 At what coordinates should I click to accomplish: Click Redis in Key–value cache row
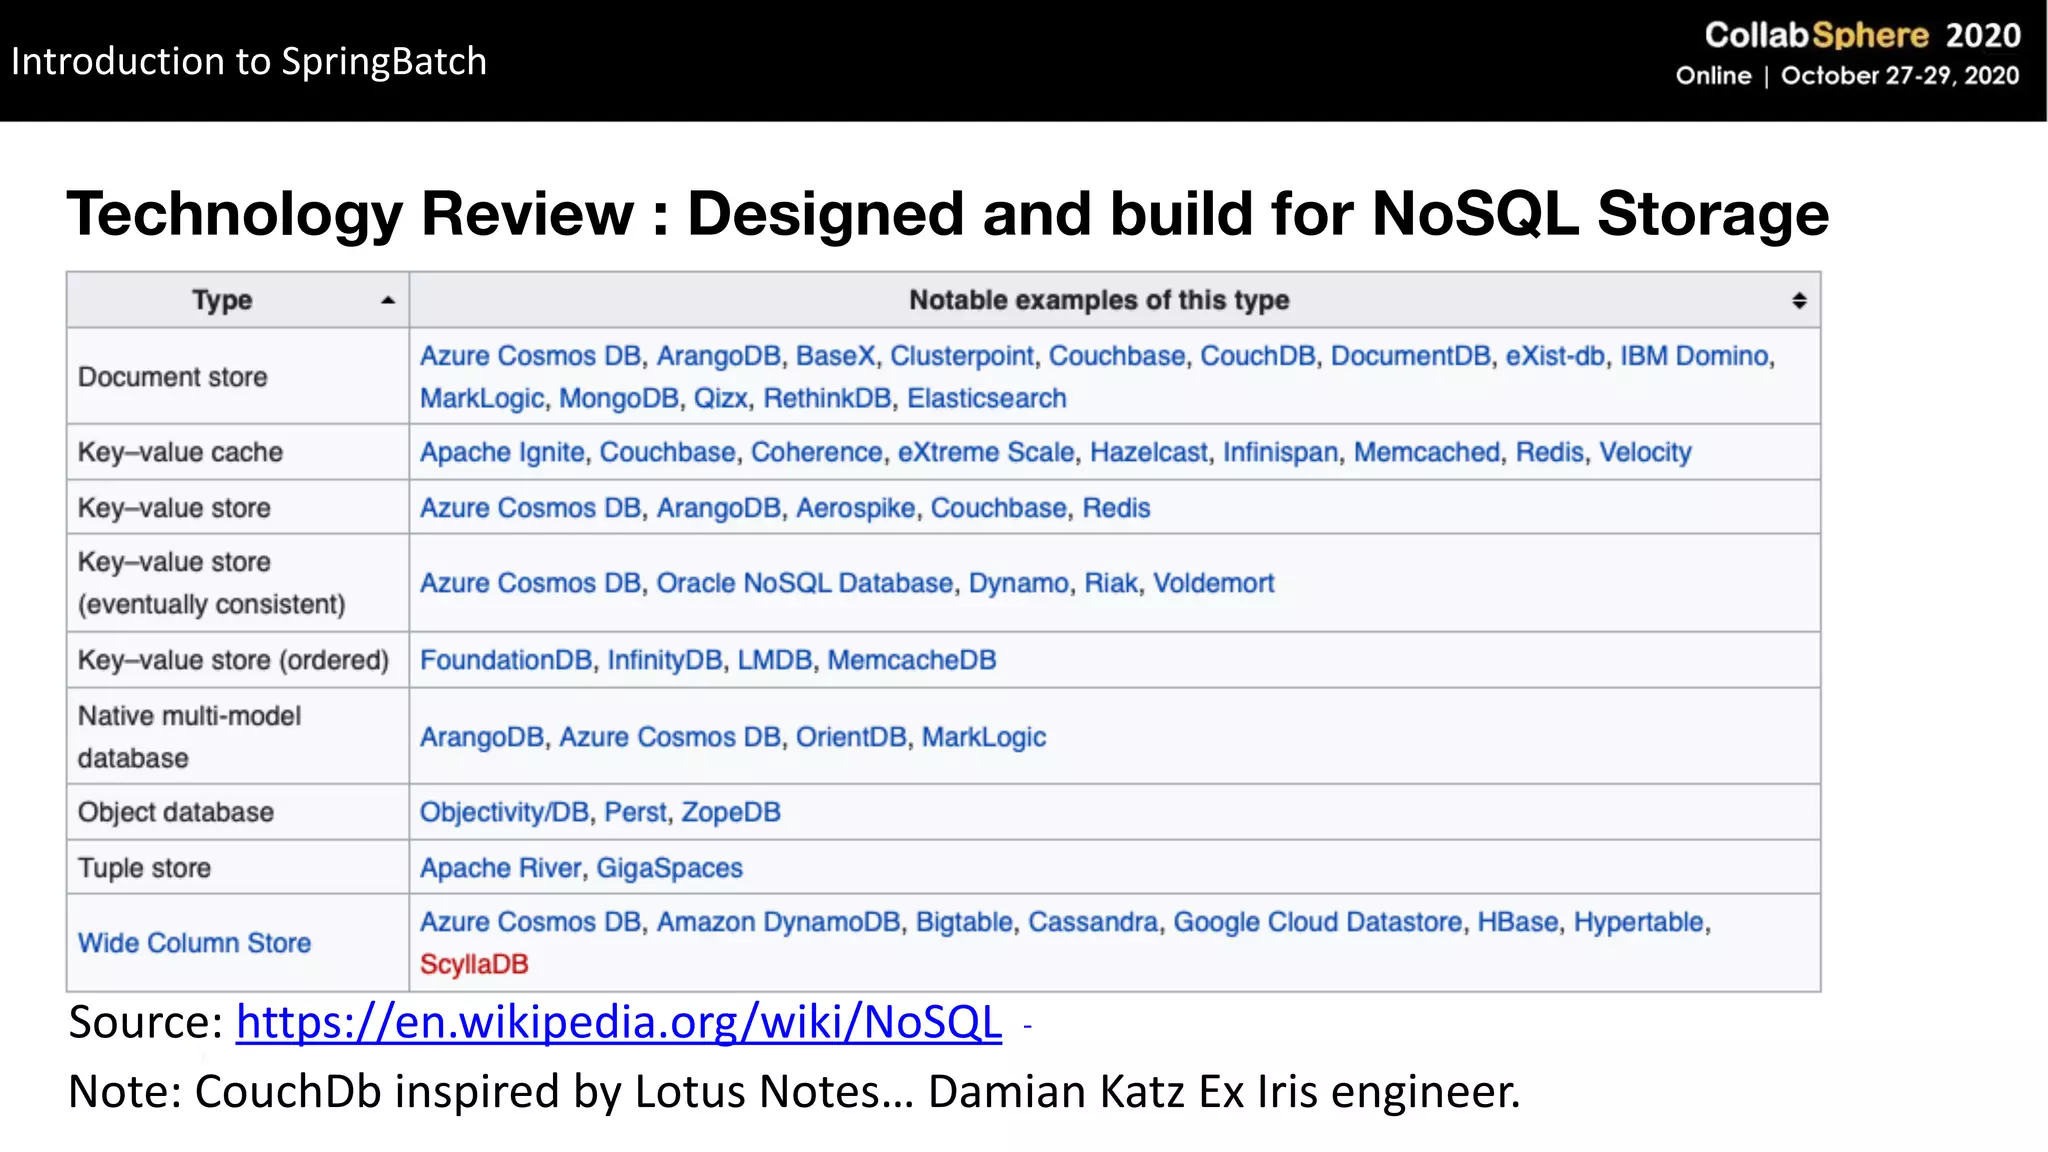1550,452
